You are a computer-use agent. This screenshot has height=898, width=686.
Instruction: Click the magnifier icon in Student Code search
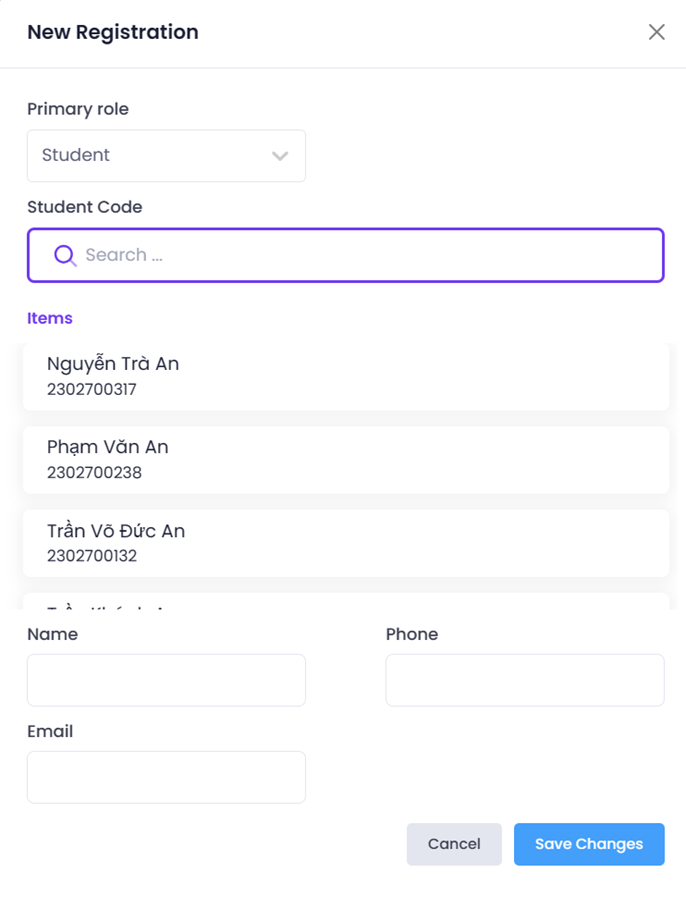(65, 255)
